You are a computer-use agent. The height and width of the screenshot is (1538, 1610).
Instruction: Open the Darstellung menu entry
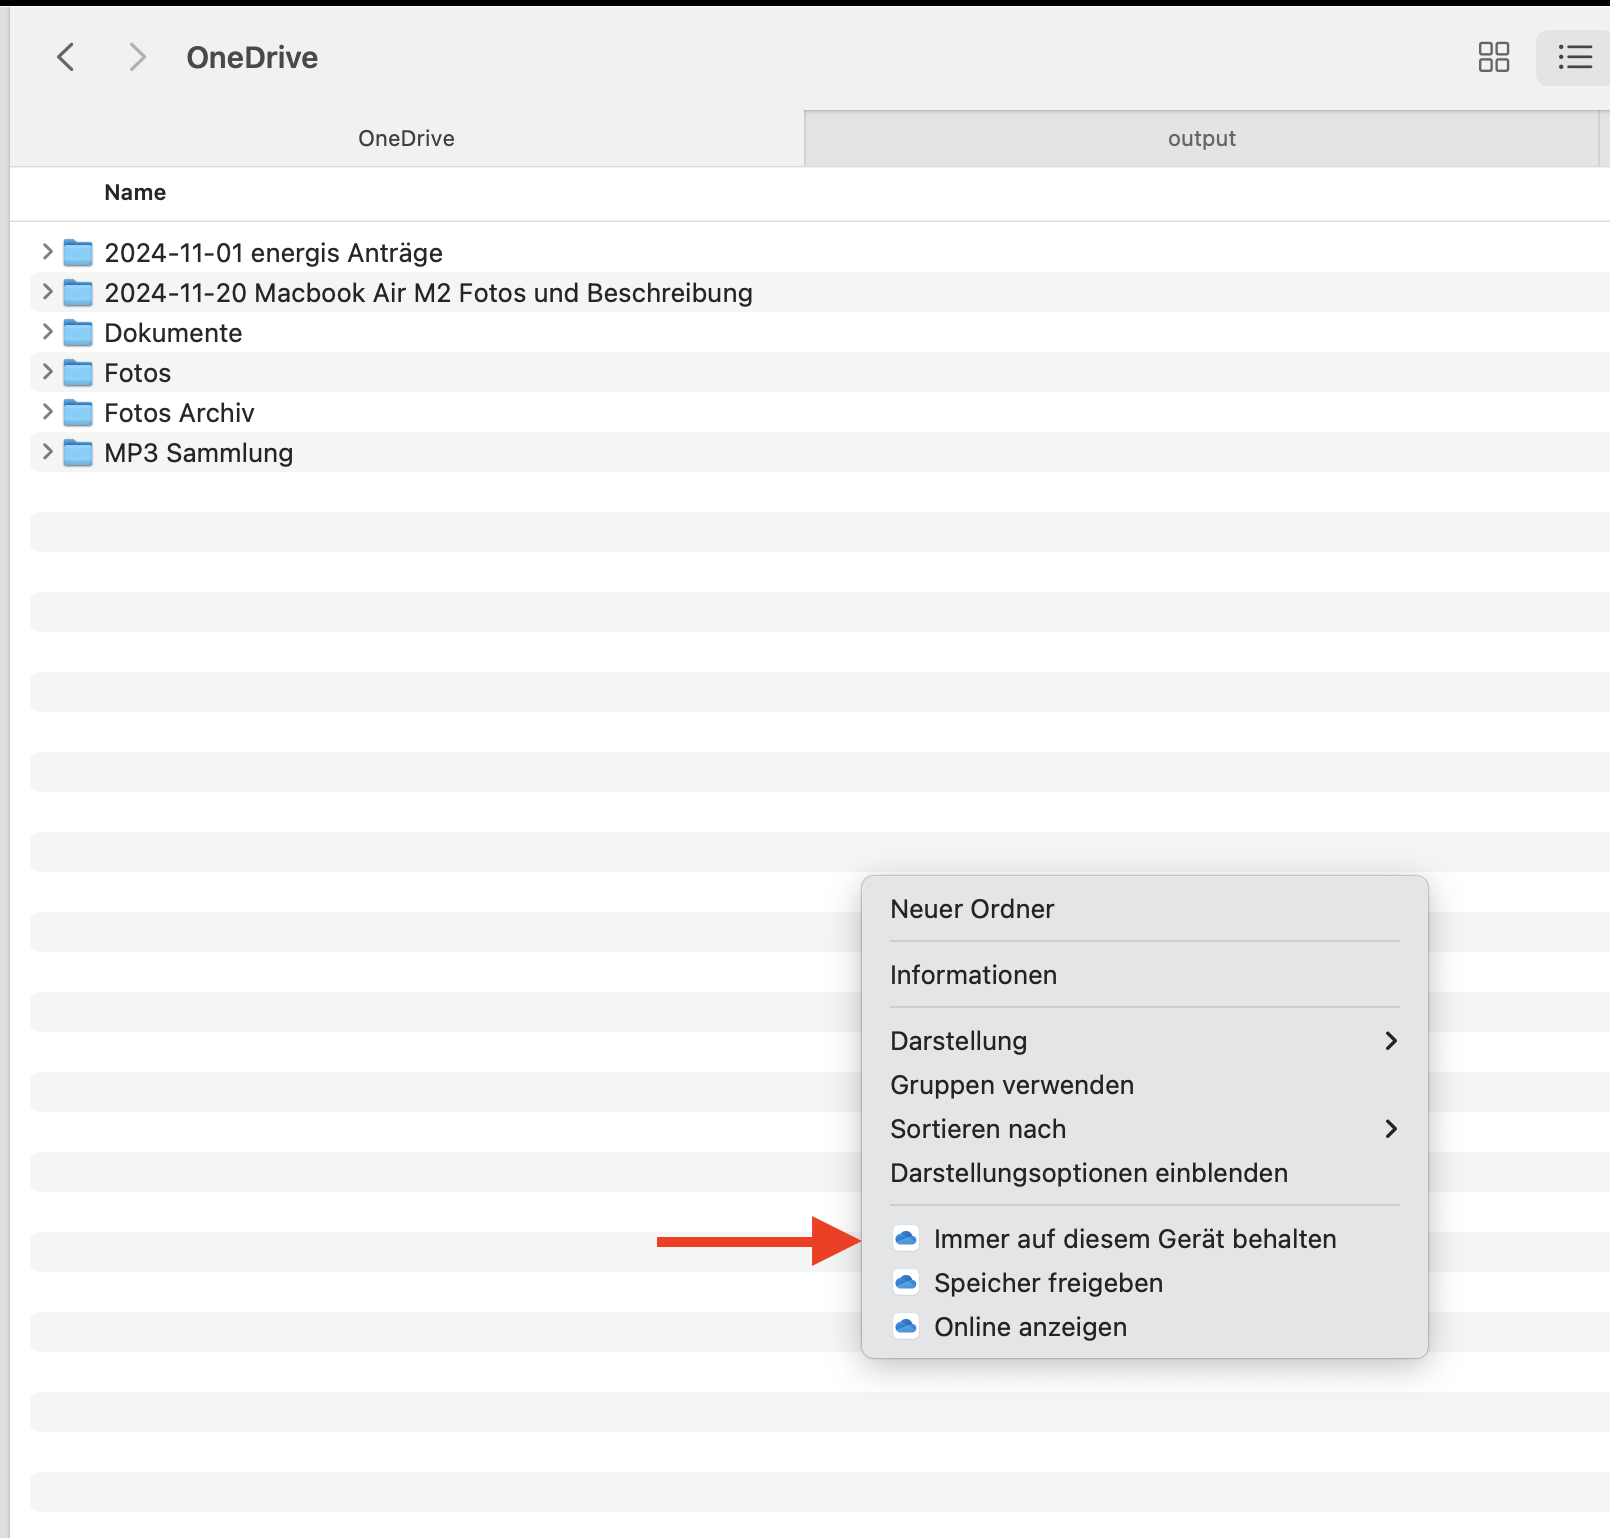pyautogui.click(x=1144, y=1041)
